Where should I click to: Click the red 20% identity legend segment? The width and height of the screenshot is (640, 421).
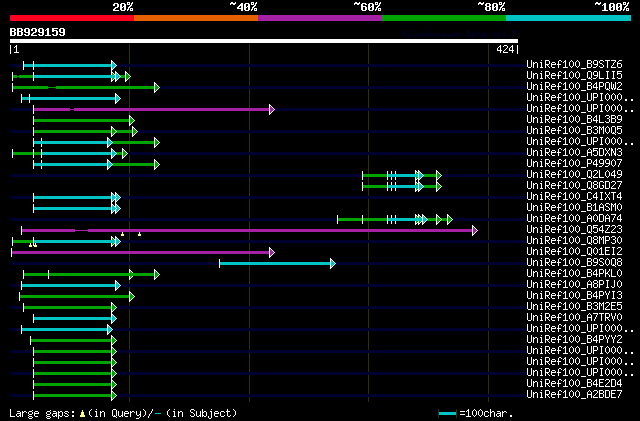coord(72,18)
